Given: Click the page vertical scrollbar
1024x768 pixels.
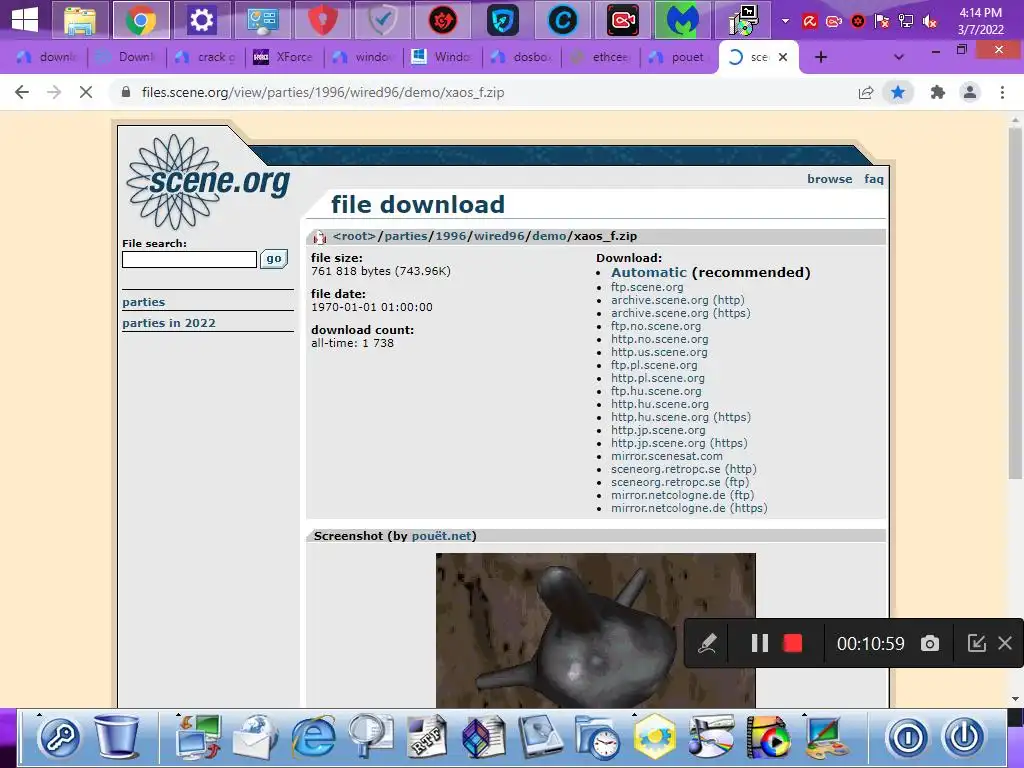Looking at the screenshot, I should point(1015,304).
